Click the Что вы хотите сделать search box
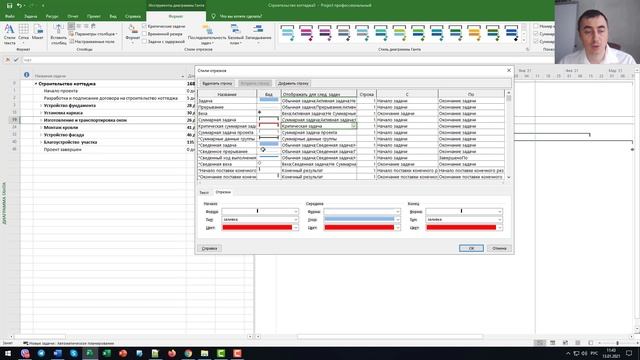 point(241,16)
